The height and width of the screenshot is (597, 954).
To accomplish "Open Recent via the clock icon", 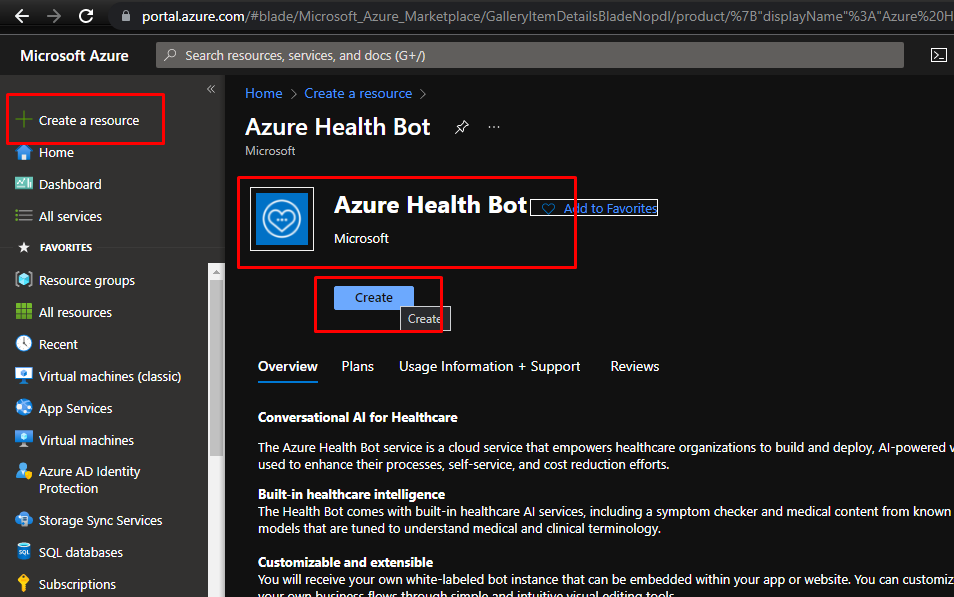I will (24, 344).
